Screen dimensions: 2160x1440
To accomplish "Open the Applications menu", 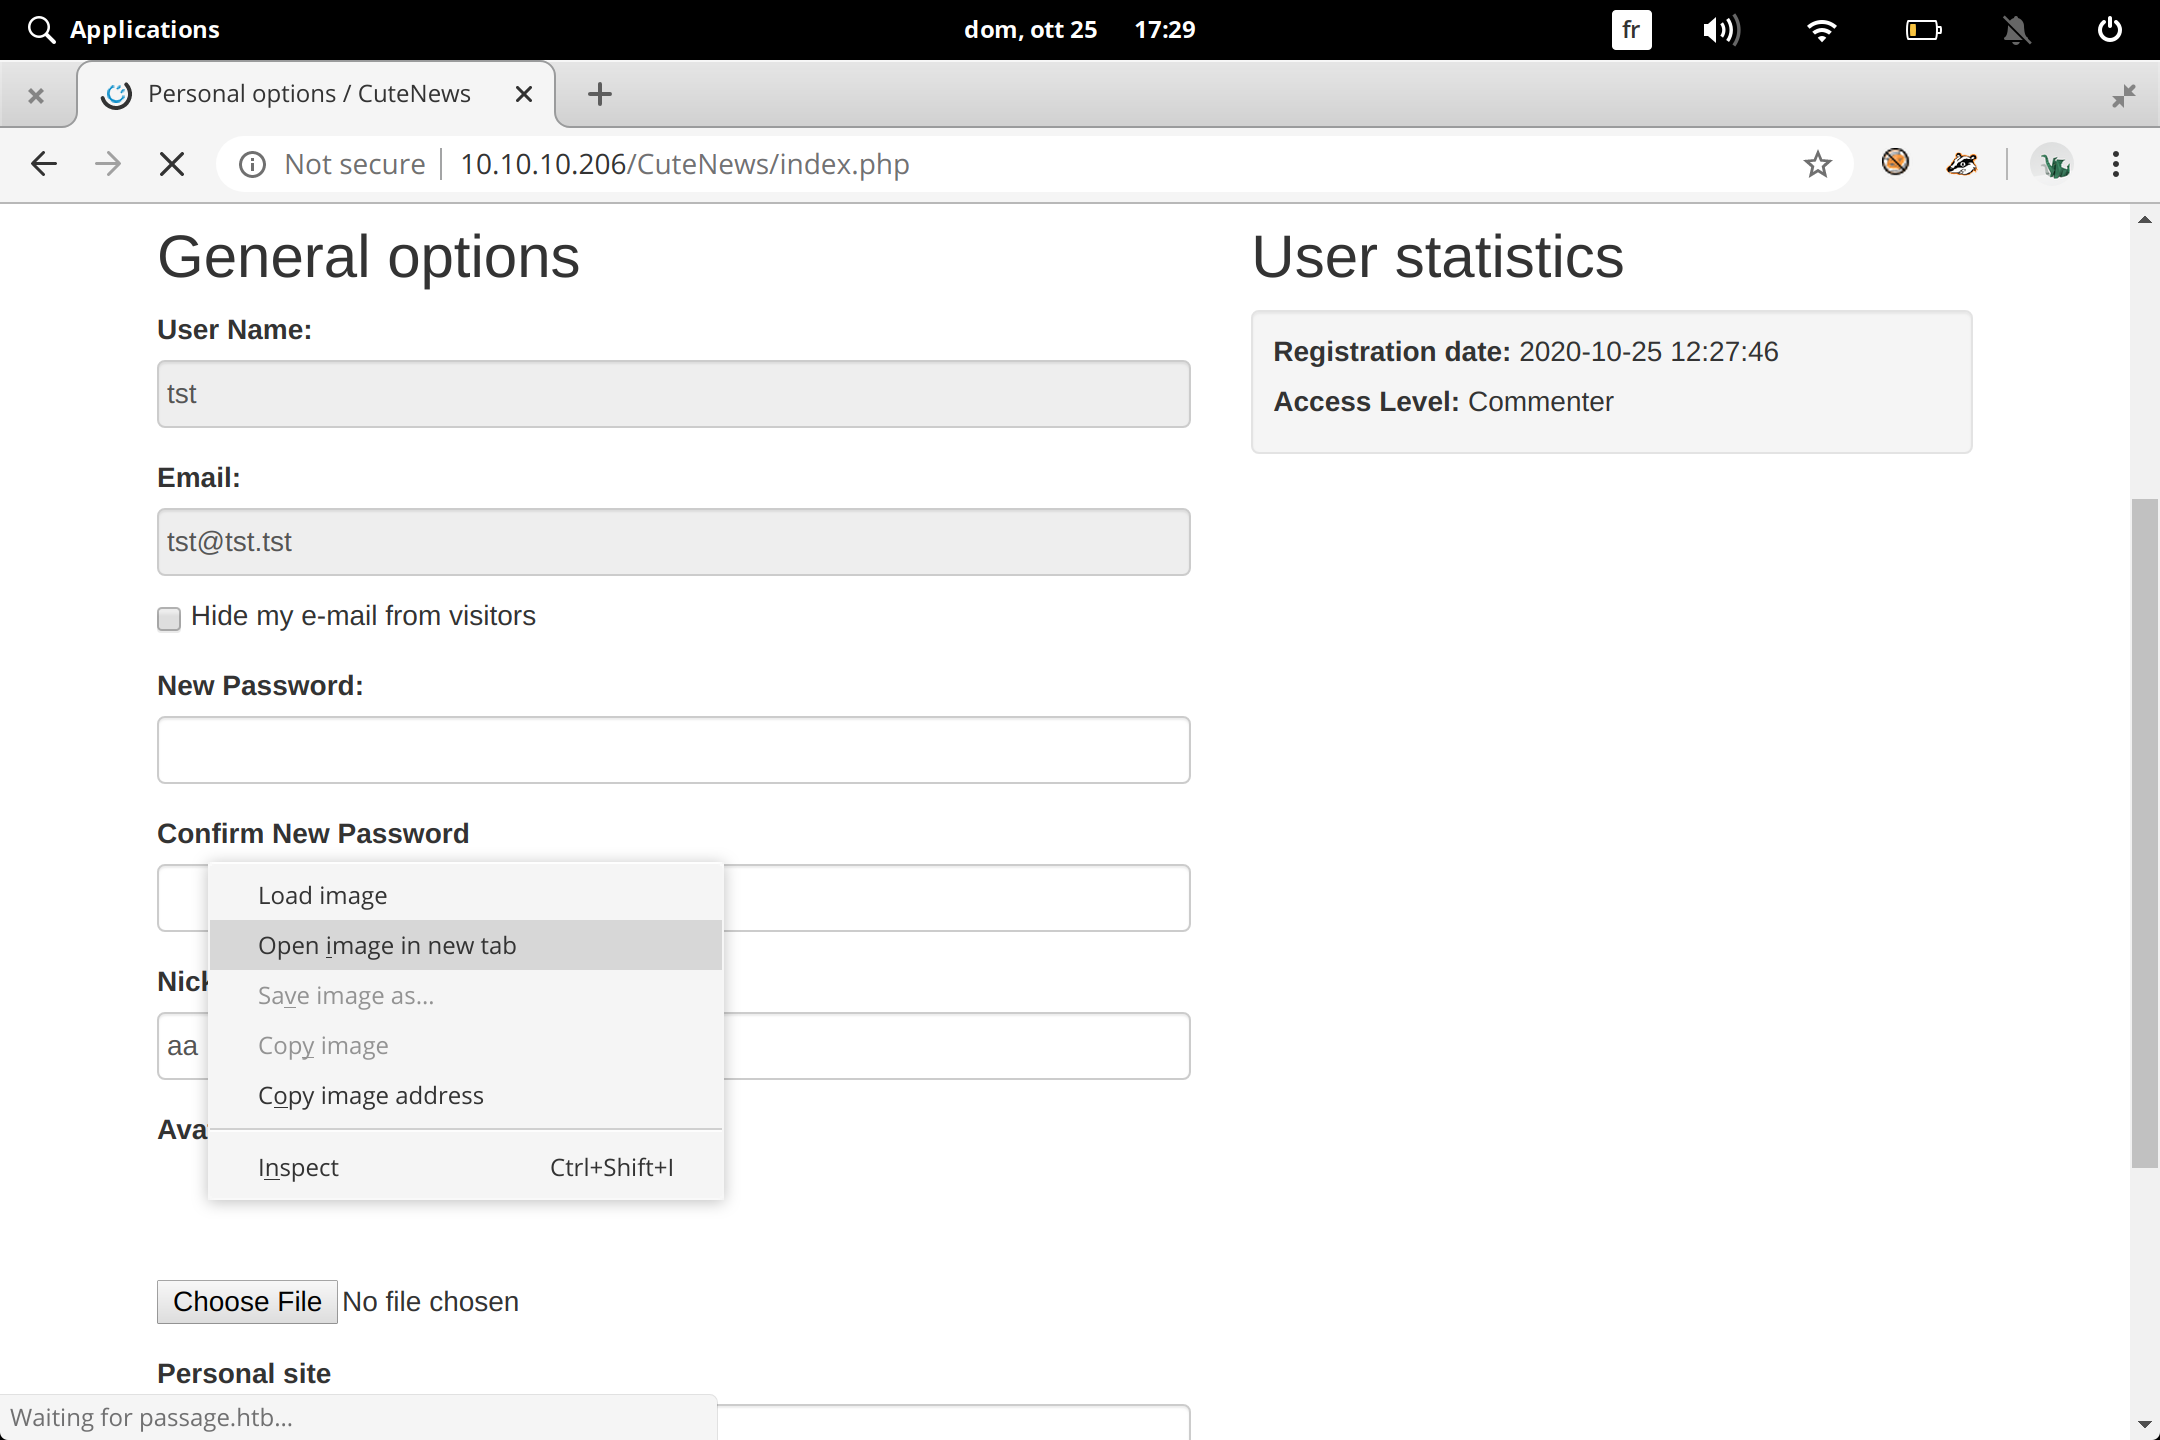I will pyautogui.click(x=124, y=30).
